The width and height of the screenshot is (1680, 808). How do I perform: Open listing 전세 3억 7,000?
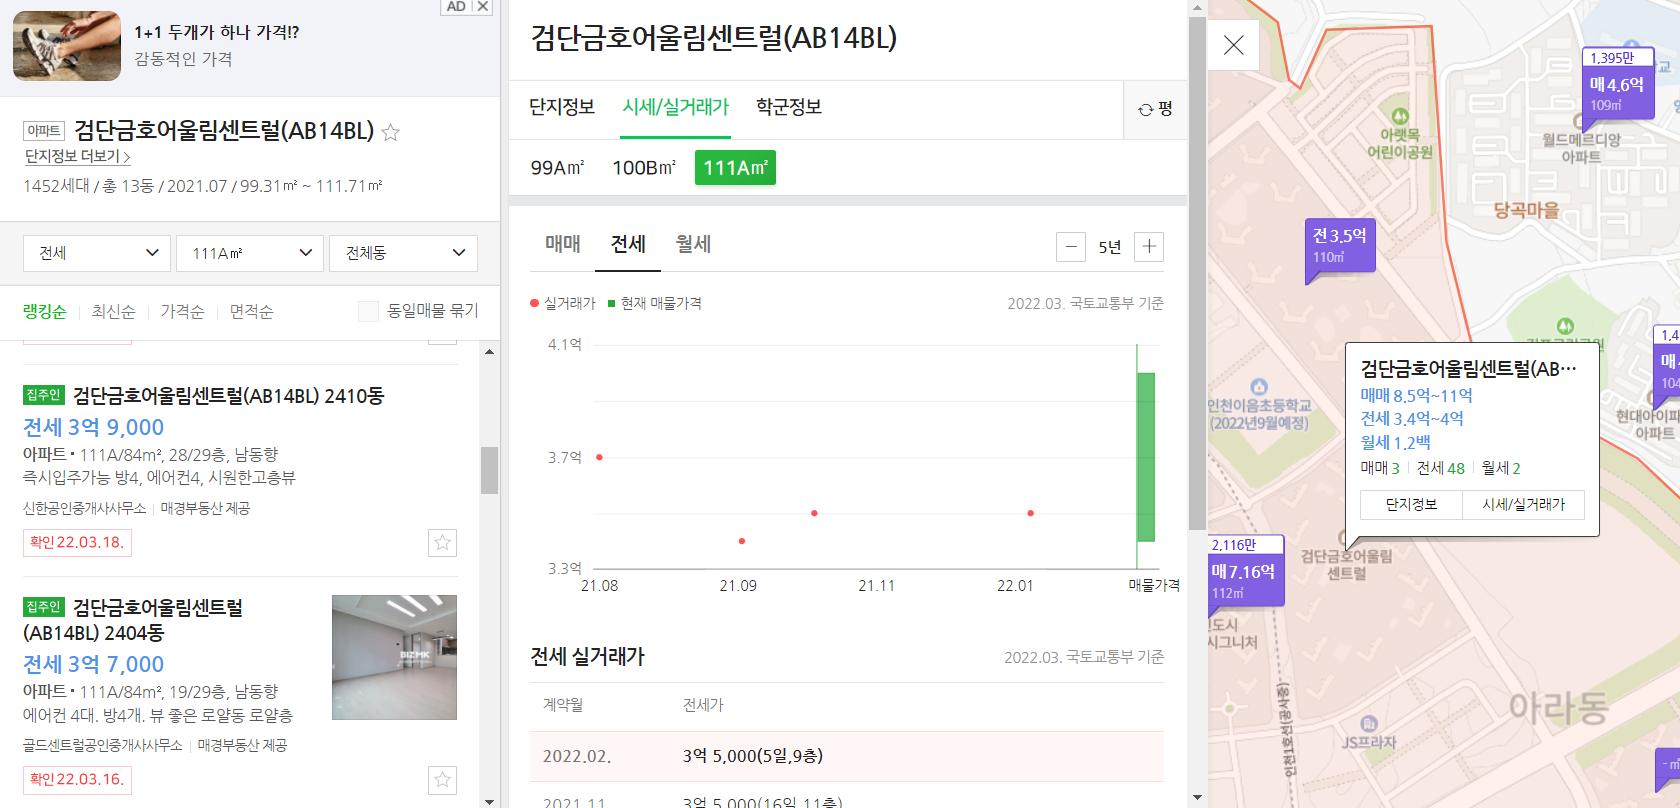point(93,664)
